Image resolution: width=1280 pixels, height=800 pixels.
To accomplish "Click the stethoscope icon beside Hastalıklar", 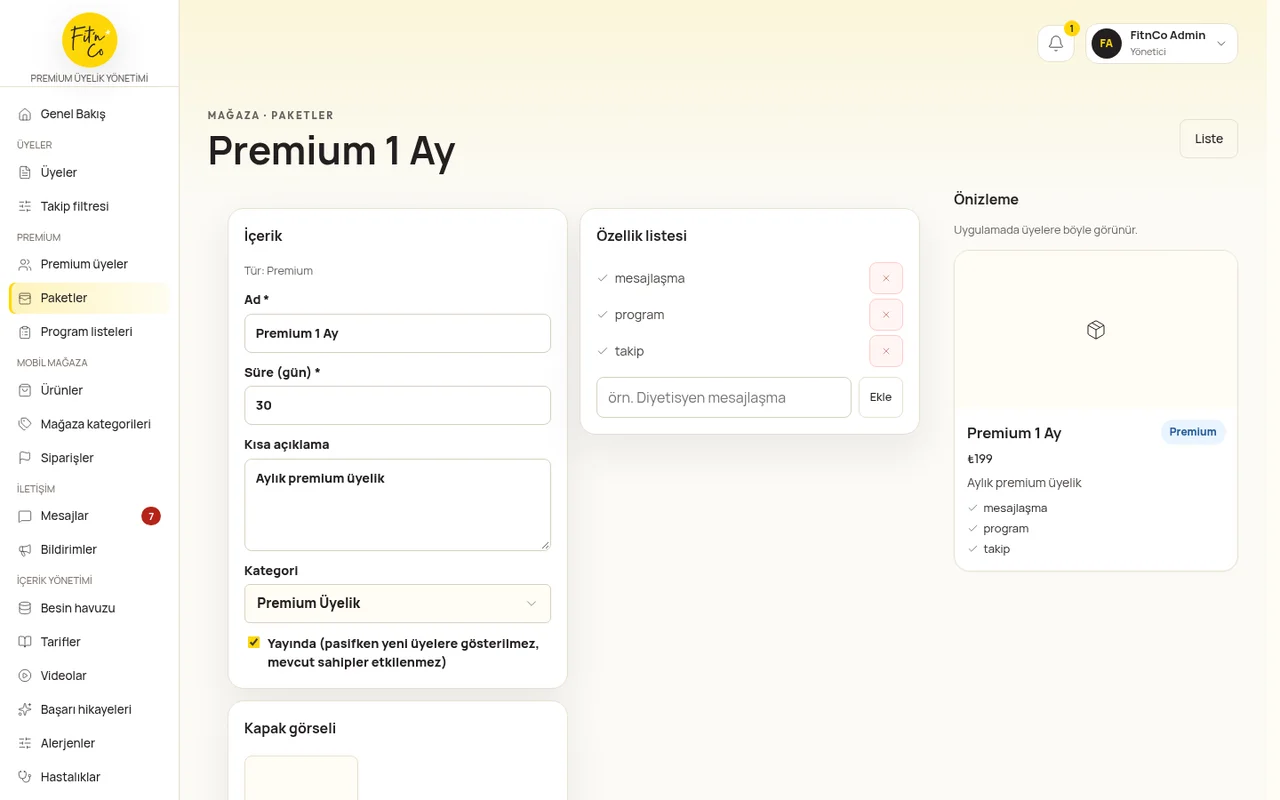I will pyautogui.click(x=25, y=777).
